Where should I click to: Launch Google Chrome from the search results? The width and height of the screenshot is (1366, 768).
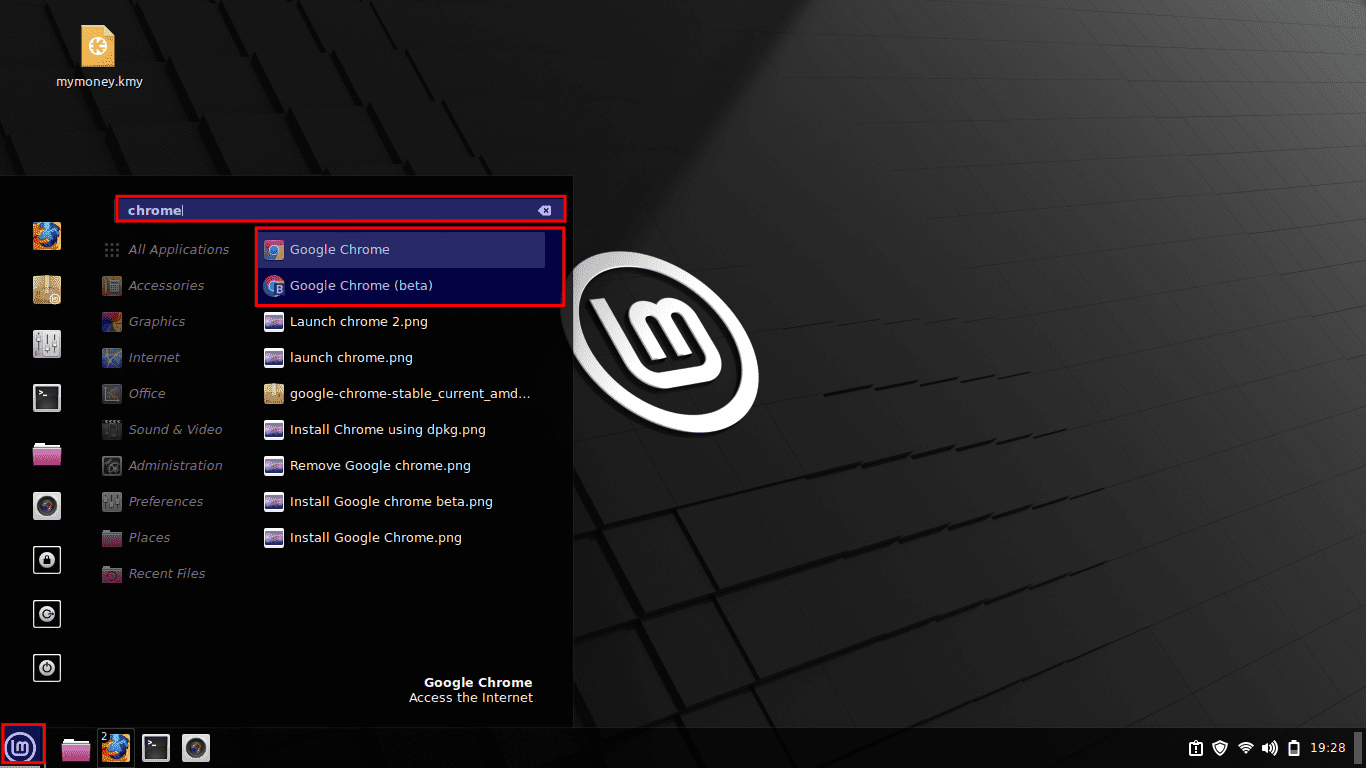coord(401,250)
